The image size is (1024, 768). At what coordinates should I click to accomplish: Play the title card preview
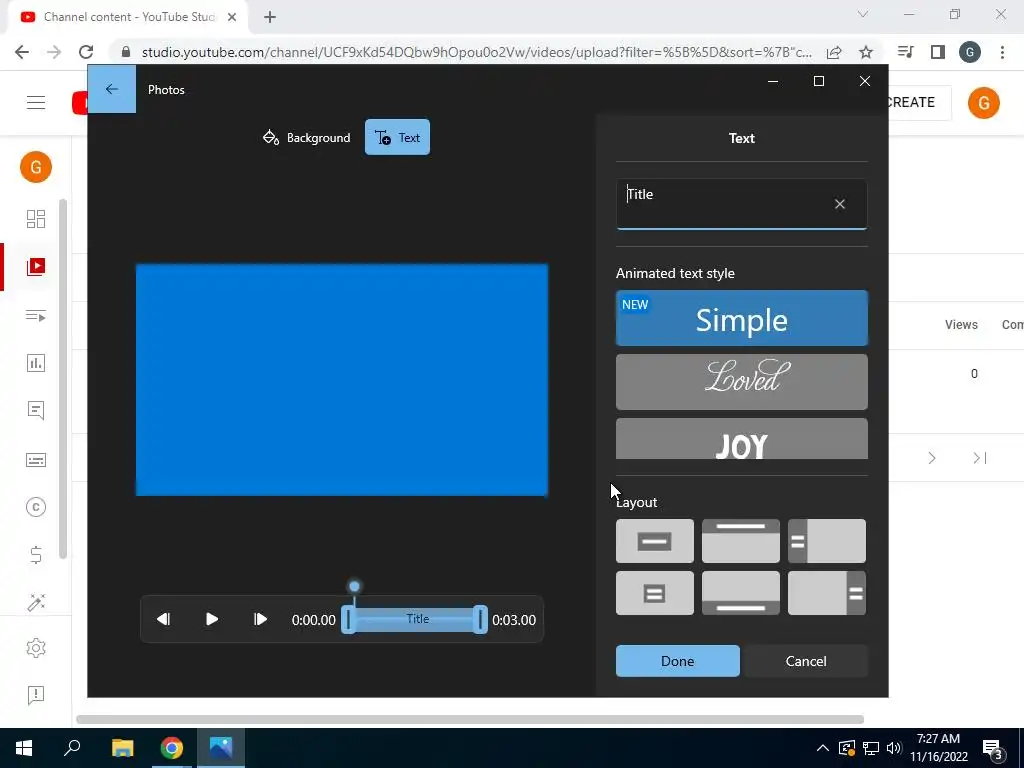coord(212,619)
